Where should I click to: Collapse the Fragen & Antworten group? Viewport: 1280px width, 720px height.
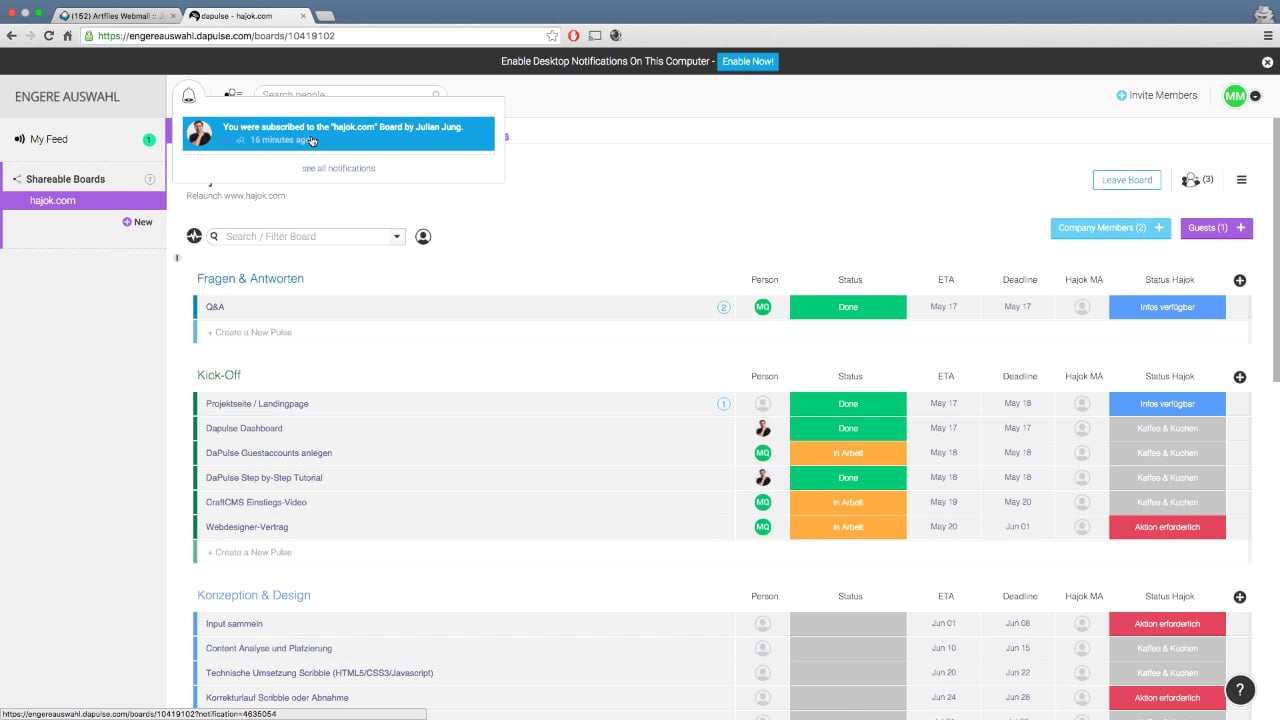pyautogui.click(x=250, y=279)
